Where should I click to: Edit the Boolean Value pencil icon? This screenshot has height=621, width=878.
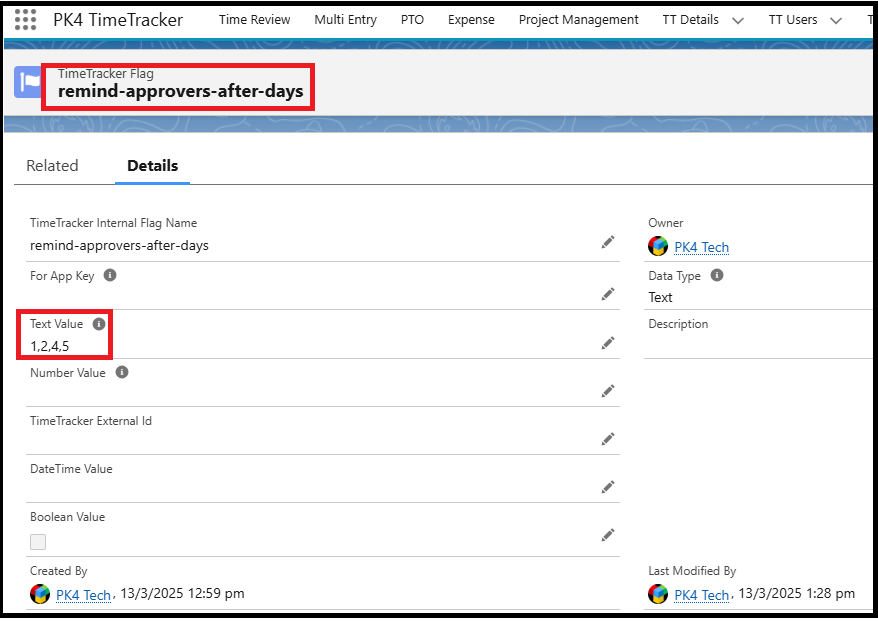[x=608, y=535]
